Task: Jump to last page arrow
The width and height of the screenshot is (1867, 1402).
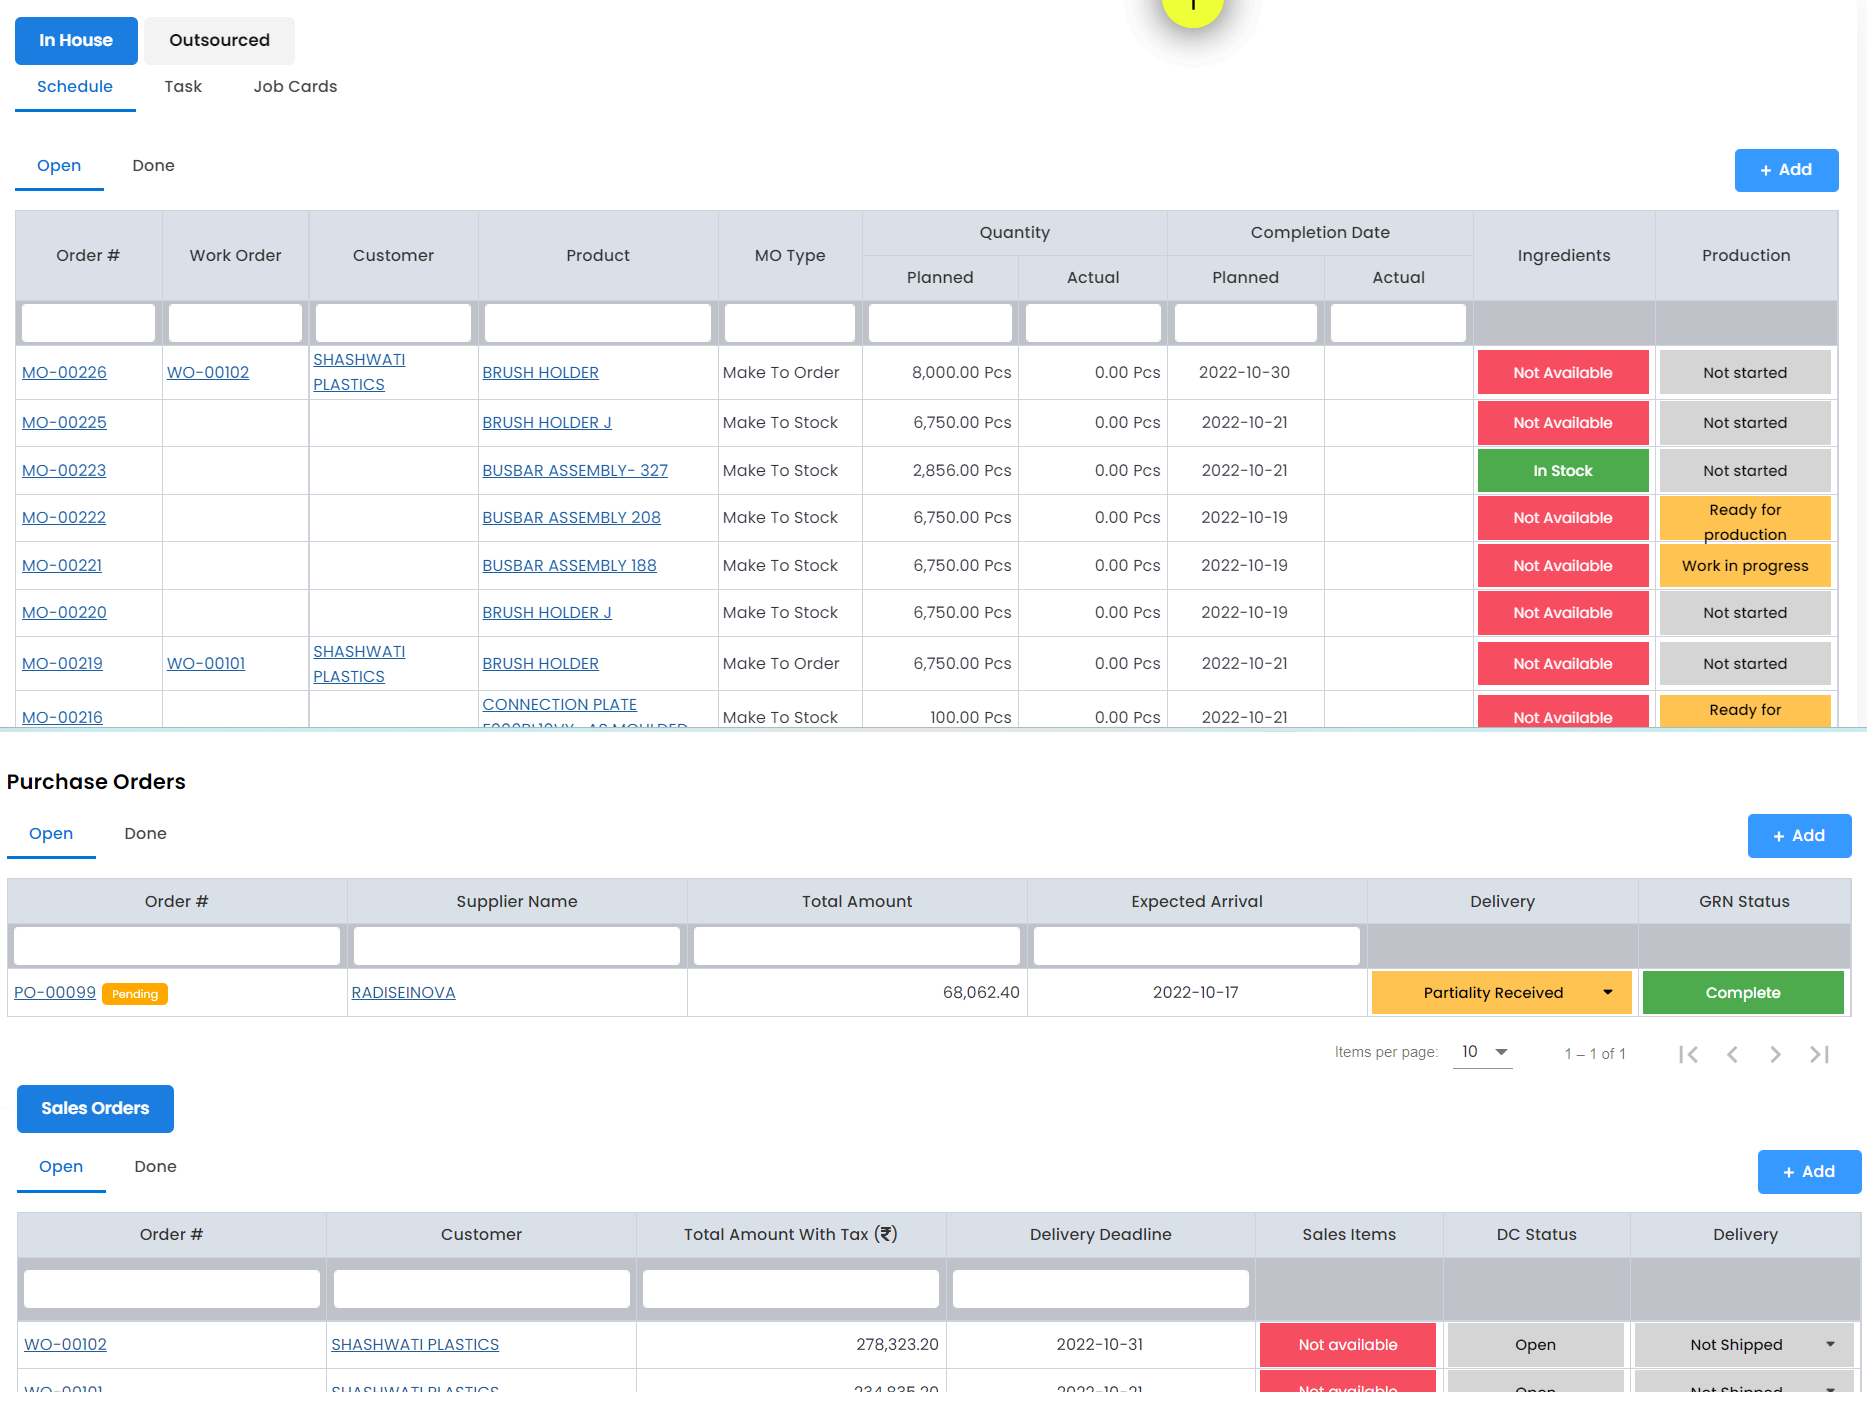Action: click(1819, 1054)
